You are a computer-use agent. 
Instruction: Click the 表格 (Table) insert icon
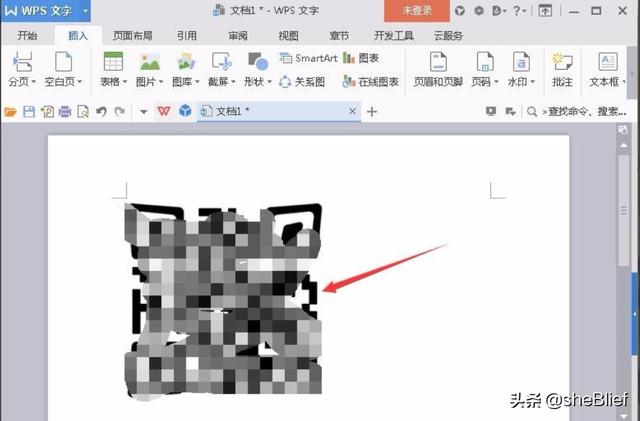[112, 62]
